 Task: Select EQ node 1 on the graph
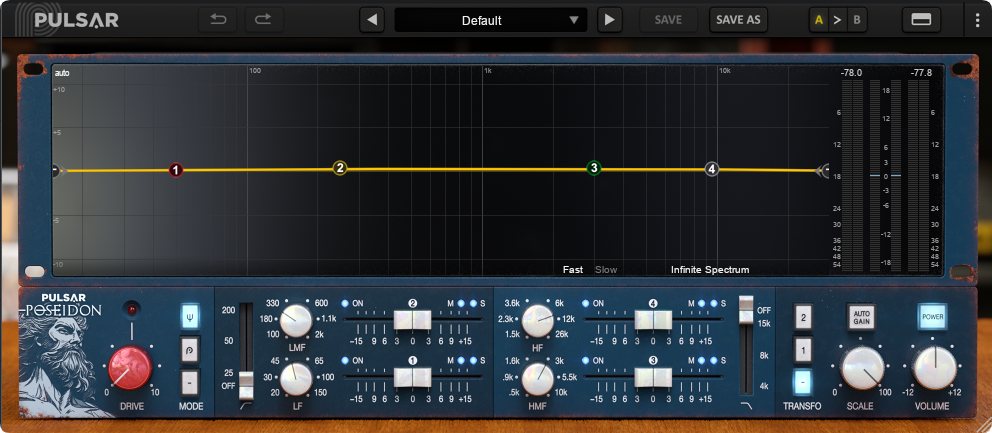click(x=175, y=170)
